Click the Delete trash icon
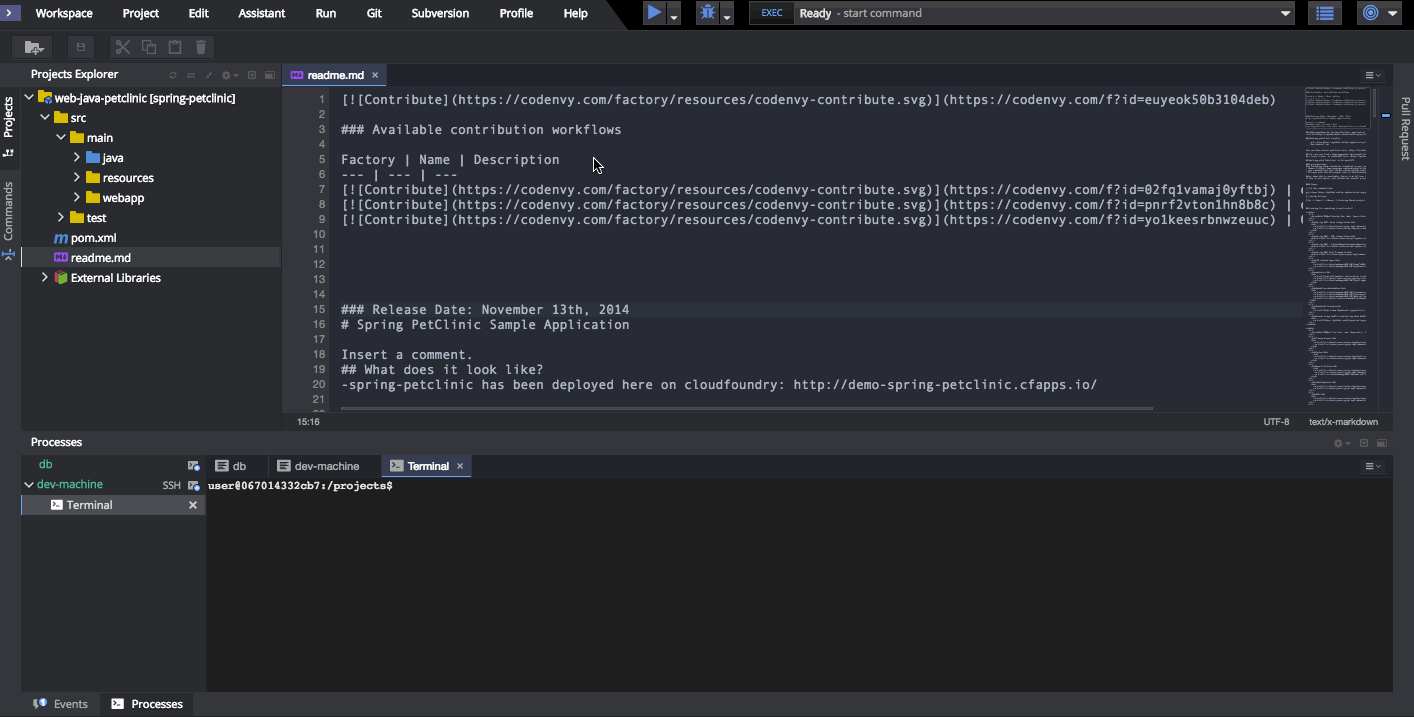 pos(201,47)
